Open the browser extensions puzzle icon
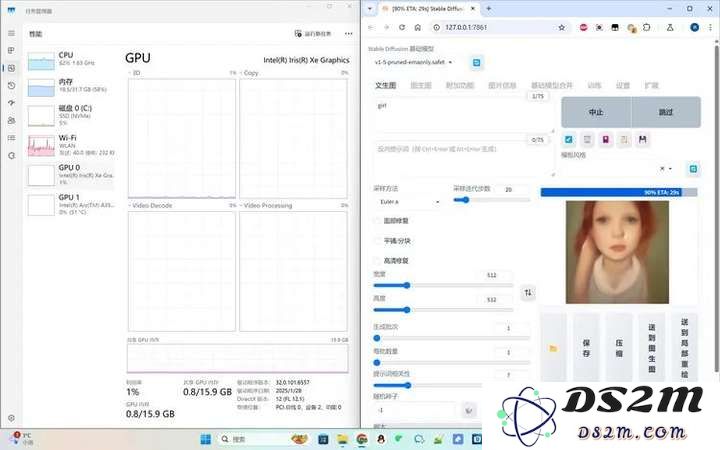This screenshot has height=450, width=720. pyautogui.click(x=647, y=28)
